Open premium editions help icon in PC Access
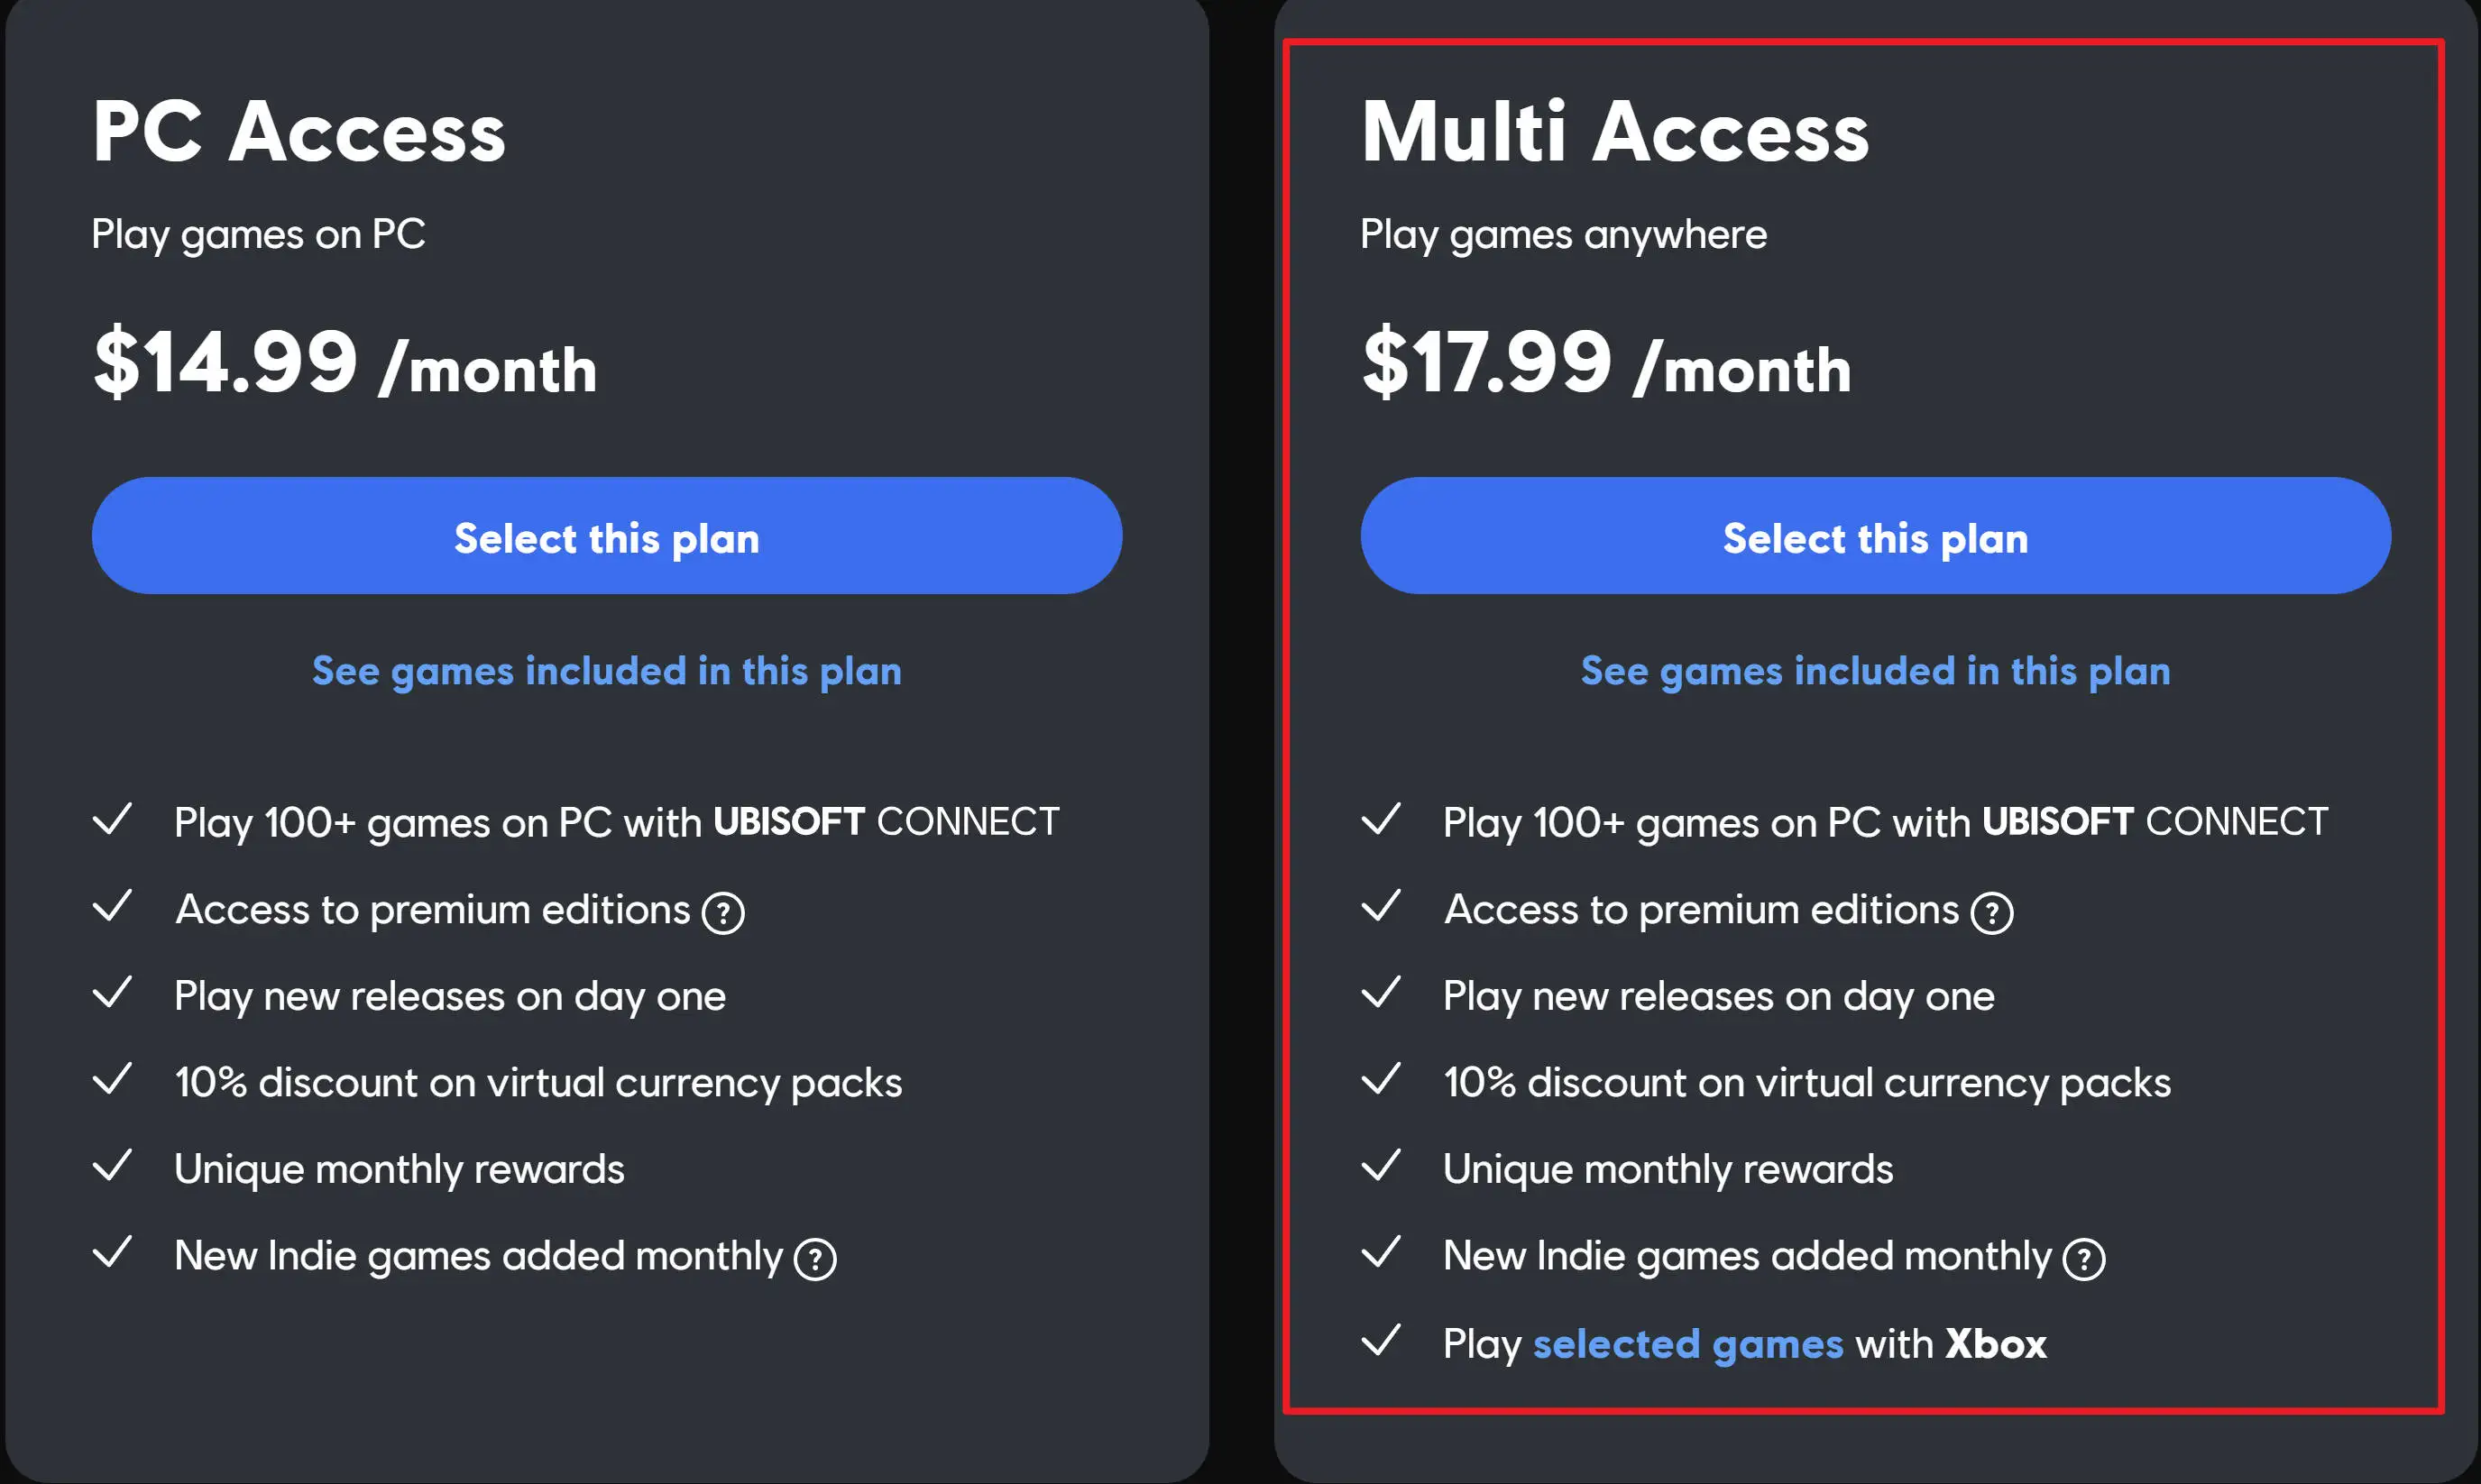This screenshot has width=2481, height=1484. pos(723,911)
